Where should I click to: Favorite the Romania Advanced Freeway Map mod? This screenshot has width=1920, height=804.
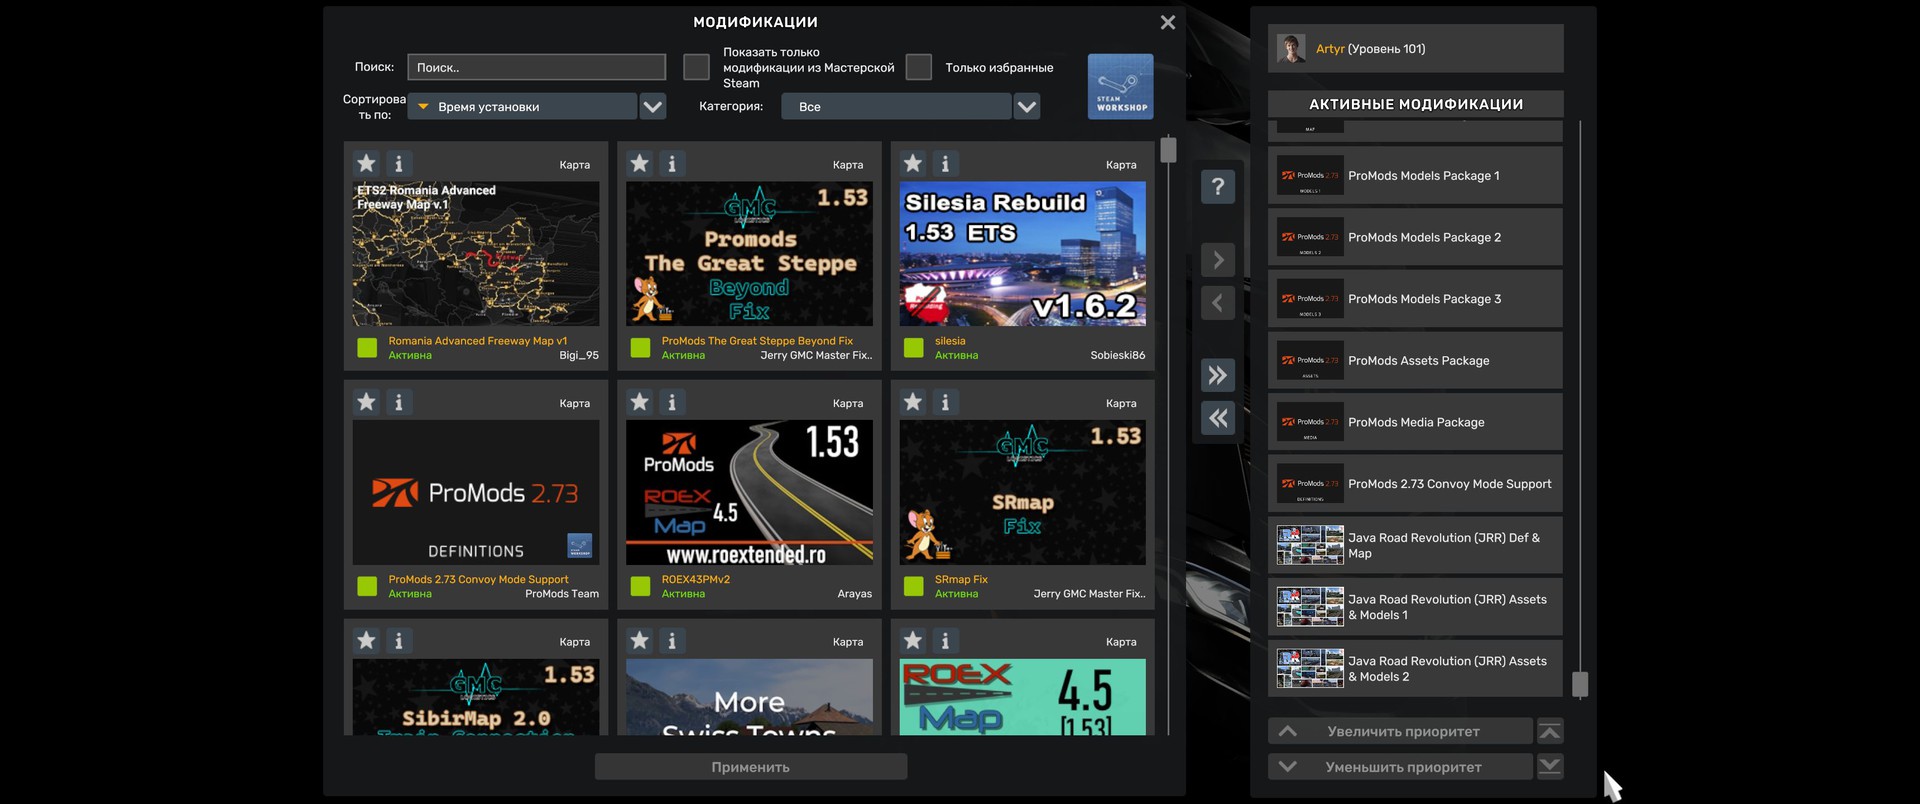click(x=367, y=163)
